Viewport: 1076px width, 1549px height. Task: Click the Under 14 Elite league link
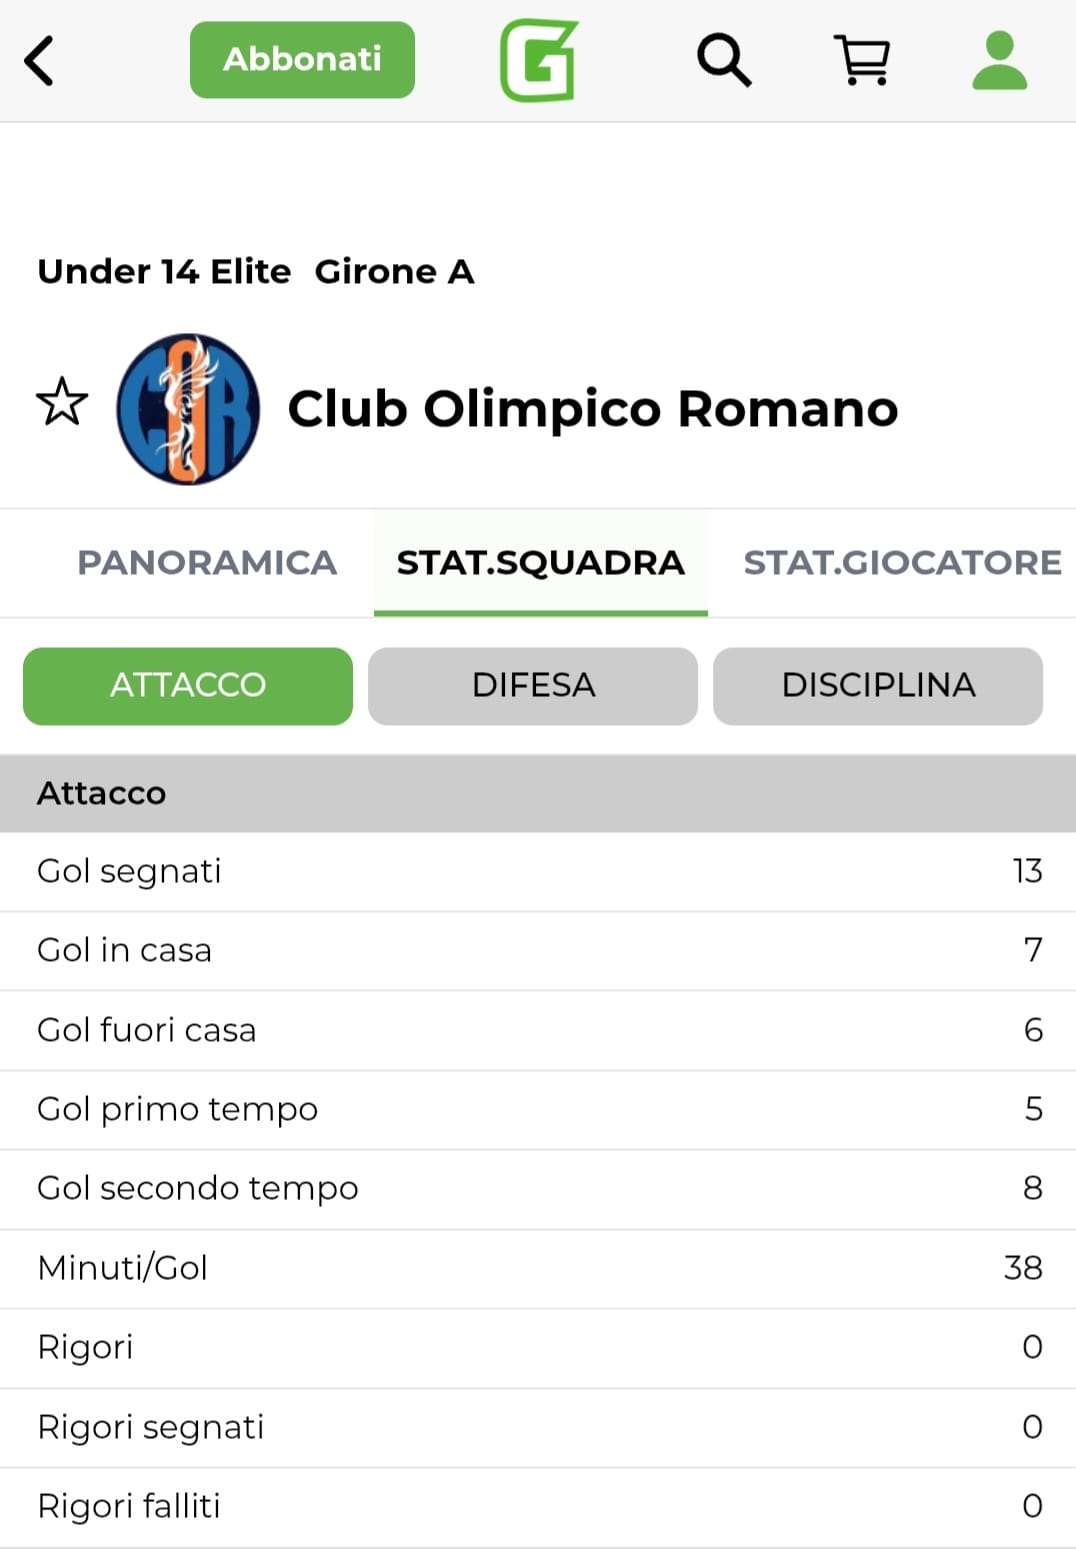coord(164,271)
